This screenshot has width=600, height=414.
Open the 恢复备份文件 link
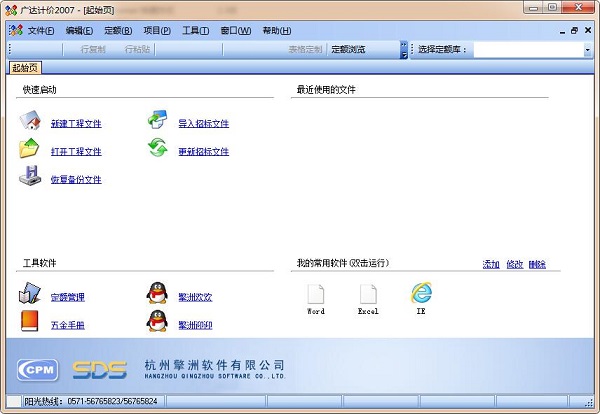[76, 179]
